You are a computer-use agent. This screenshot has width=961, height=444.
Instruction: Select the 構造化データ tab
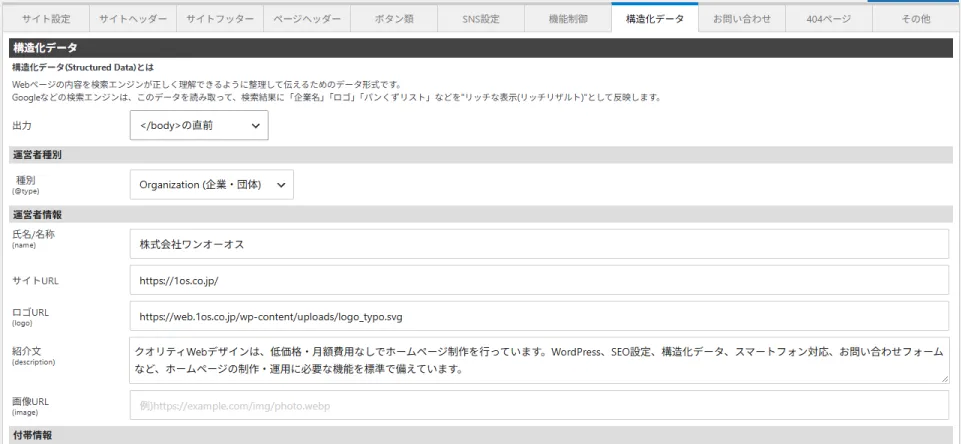[655, 18]
